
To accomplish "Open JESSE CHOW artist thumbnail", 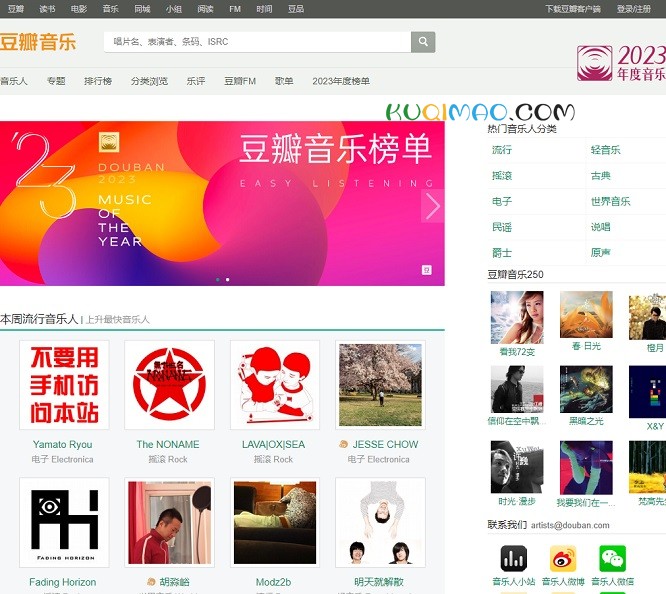I will 380,385.
